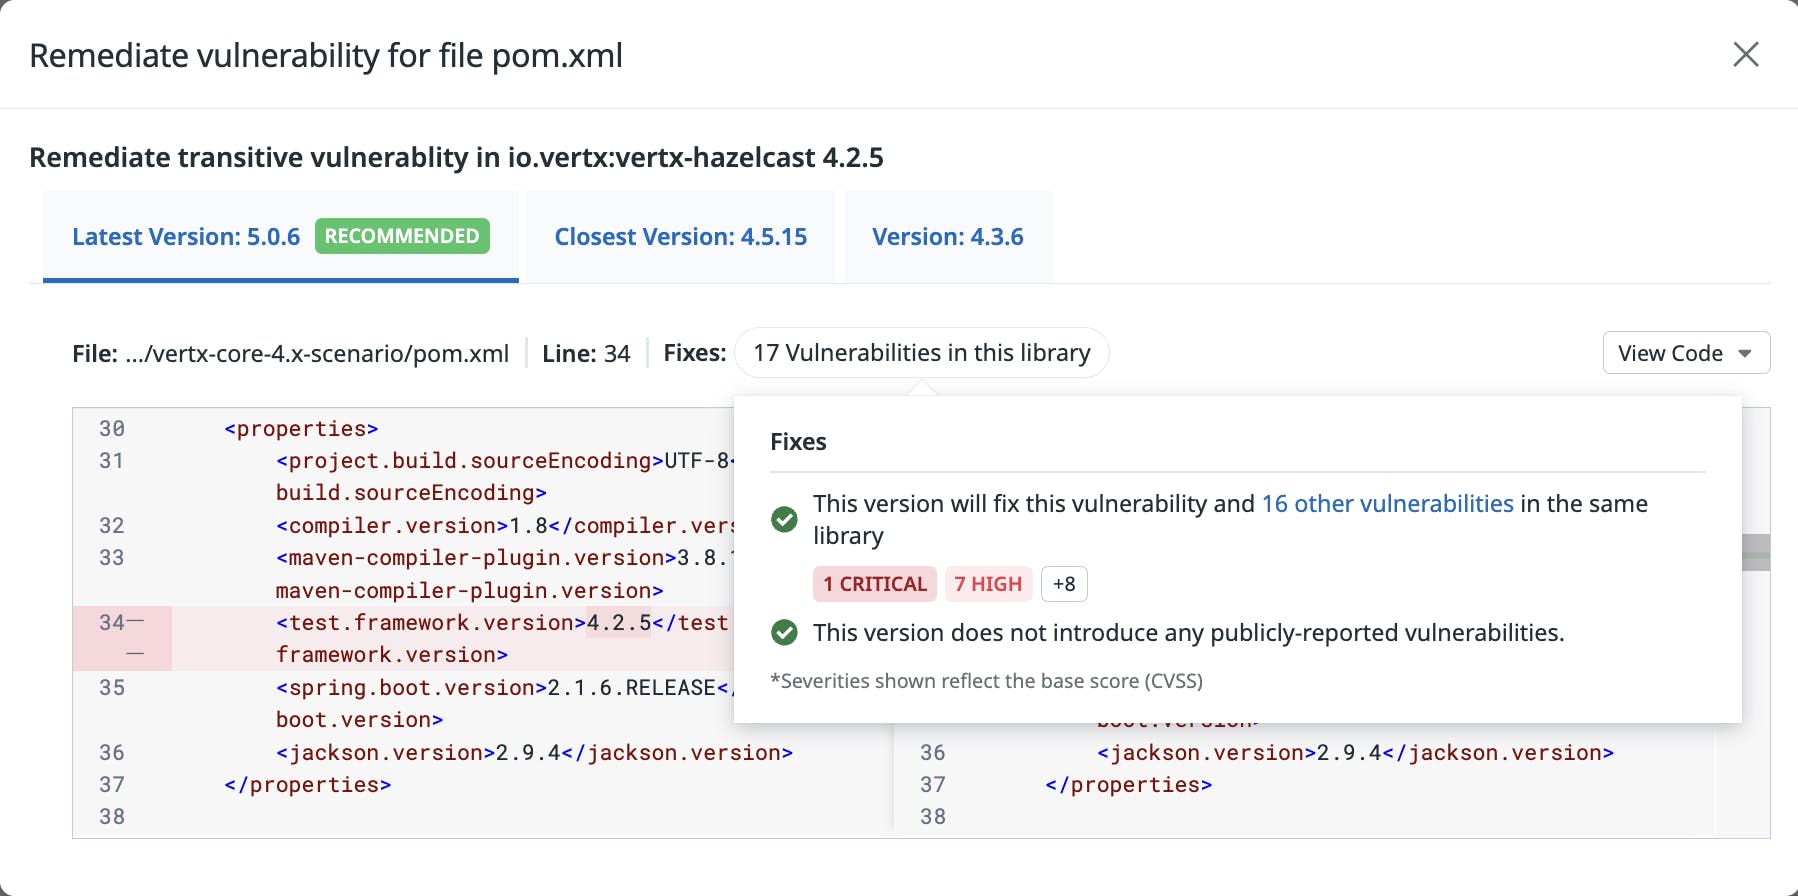Click compiler.version line 32 in left pane
Image resolution: width=1798 pixels, height=896 pixels.
pos(505,526)
